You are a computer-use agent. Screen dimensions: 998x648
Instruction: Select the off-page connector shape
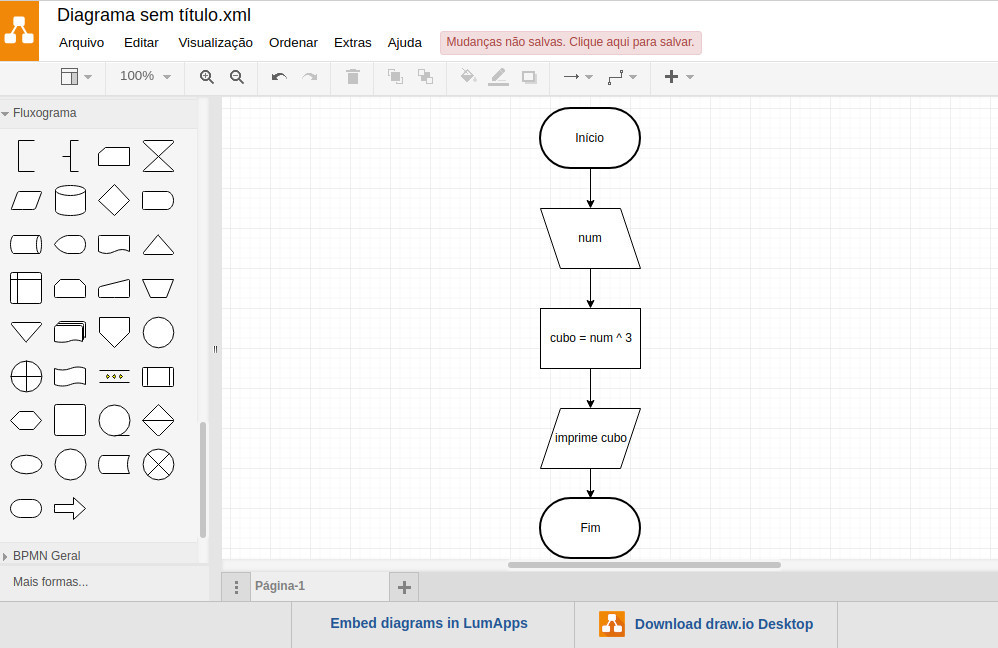pos(114,332)
